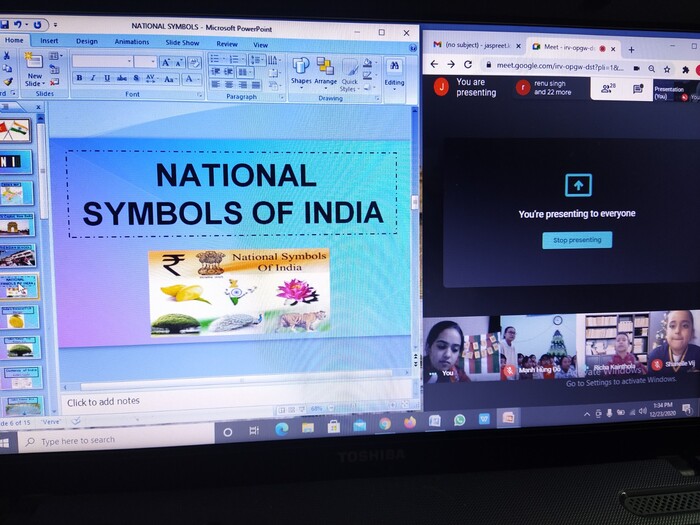Click the Cut scissors icon

(x=6, y=55)
